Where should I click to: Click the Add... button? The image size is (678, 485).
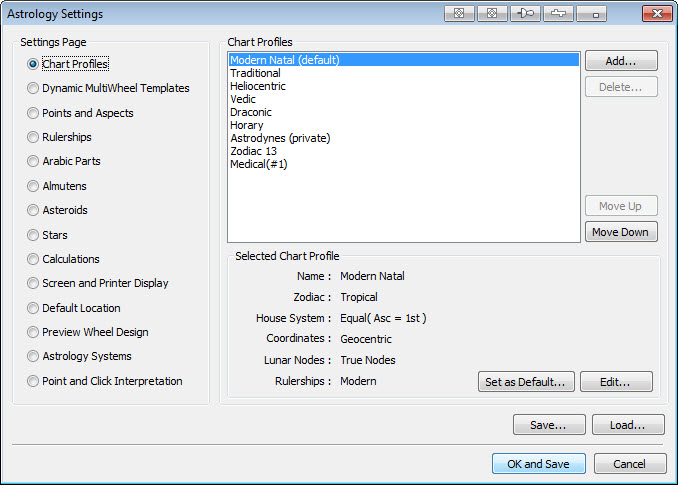[x=621, y=61]
